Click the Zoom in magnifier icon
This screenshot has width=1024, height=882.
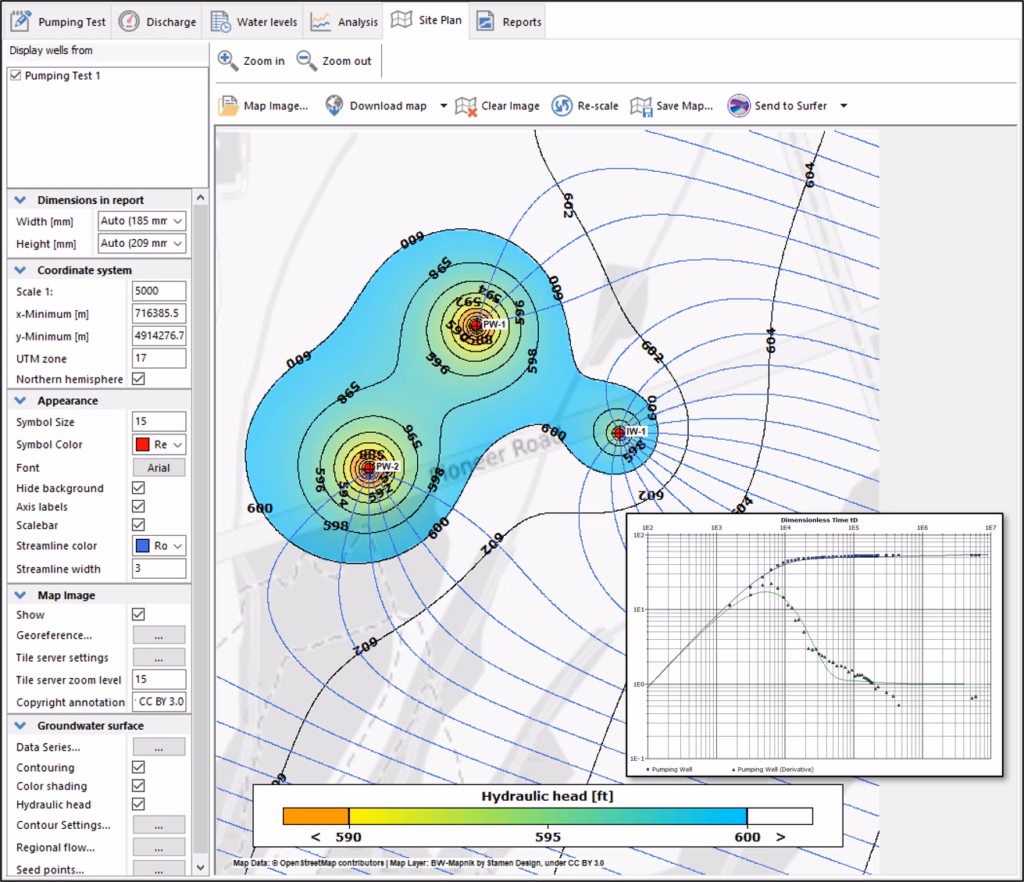(x=228, y=61)
